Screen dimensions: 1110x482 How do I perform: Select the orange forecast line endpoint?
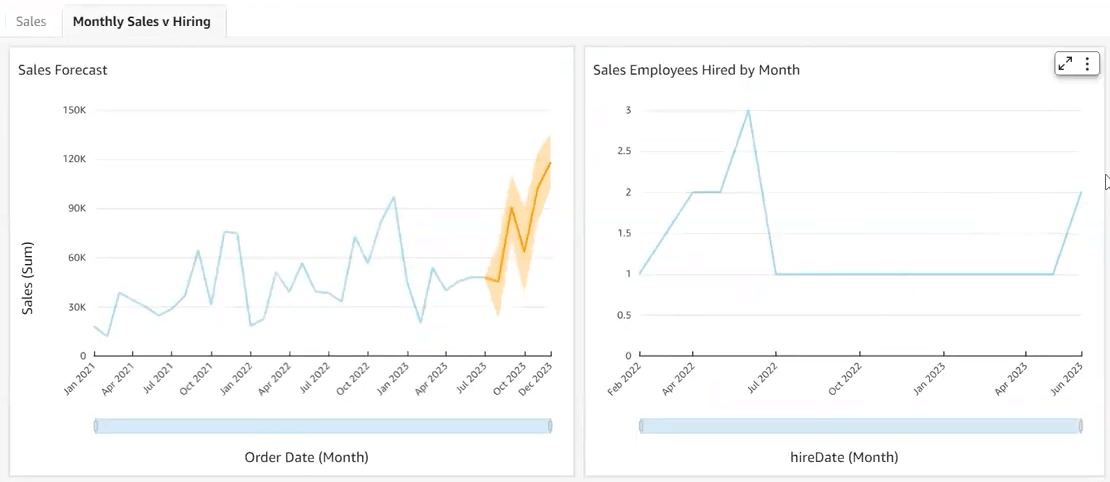[x=550, y=163]
